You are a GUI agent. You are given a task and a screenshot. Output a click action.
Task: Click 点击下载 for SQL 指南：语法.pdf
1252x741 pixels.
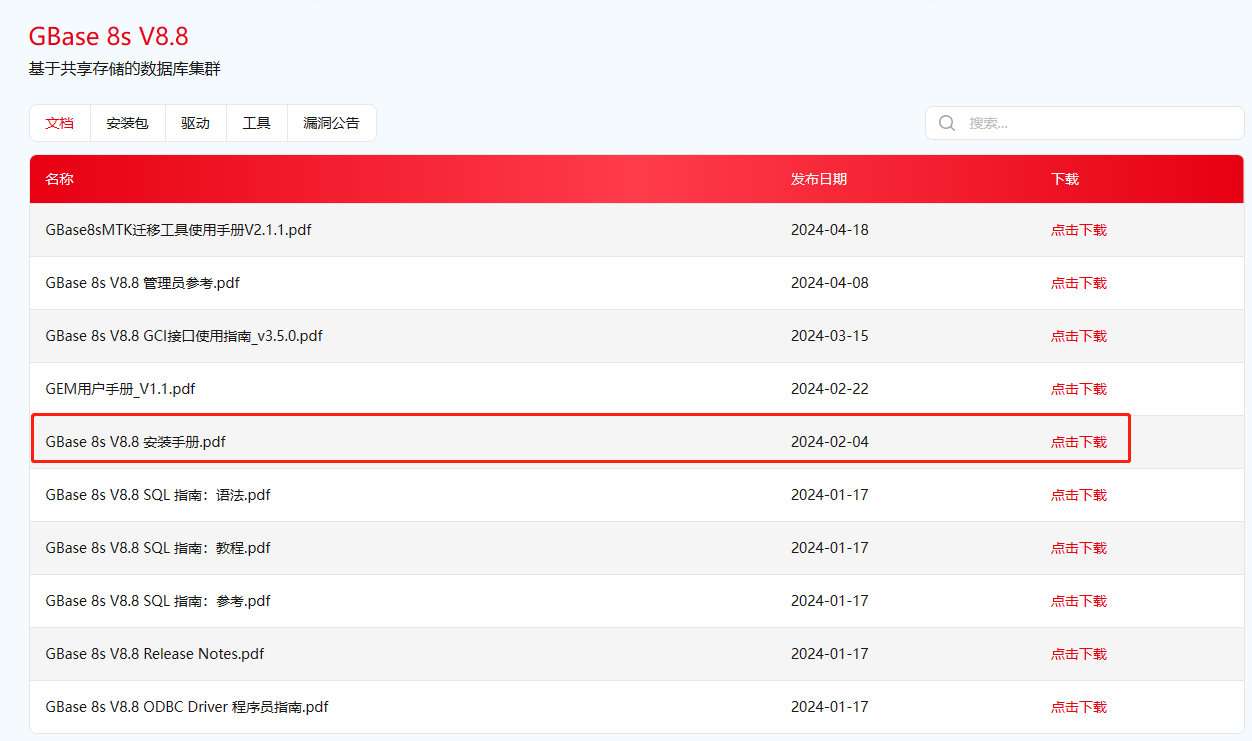[1079, 495]
